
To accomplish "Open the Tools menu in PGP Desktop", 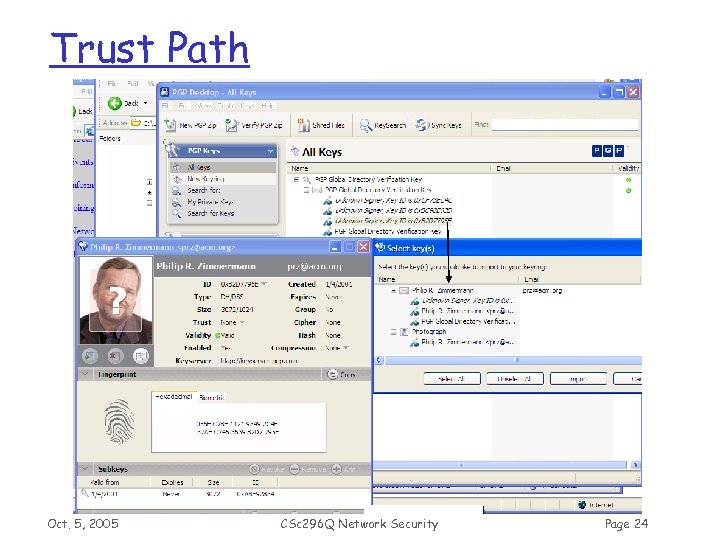I will 225,106.
